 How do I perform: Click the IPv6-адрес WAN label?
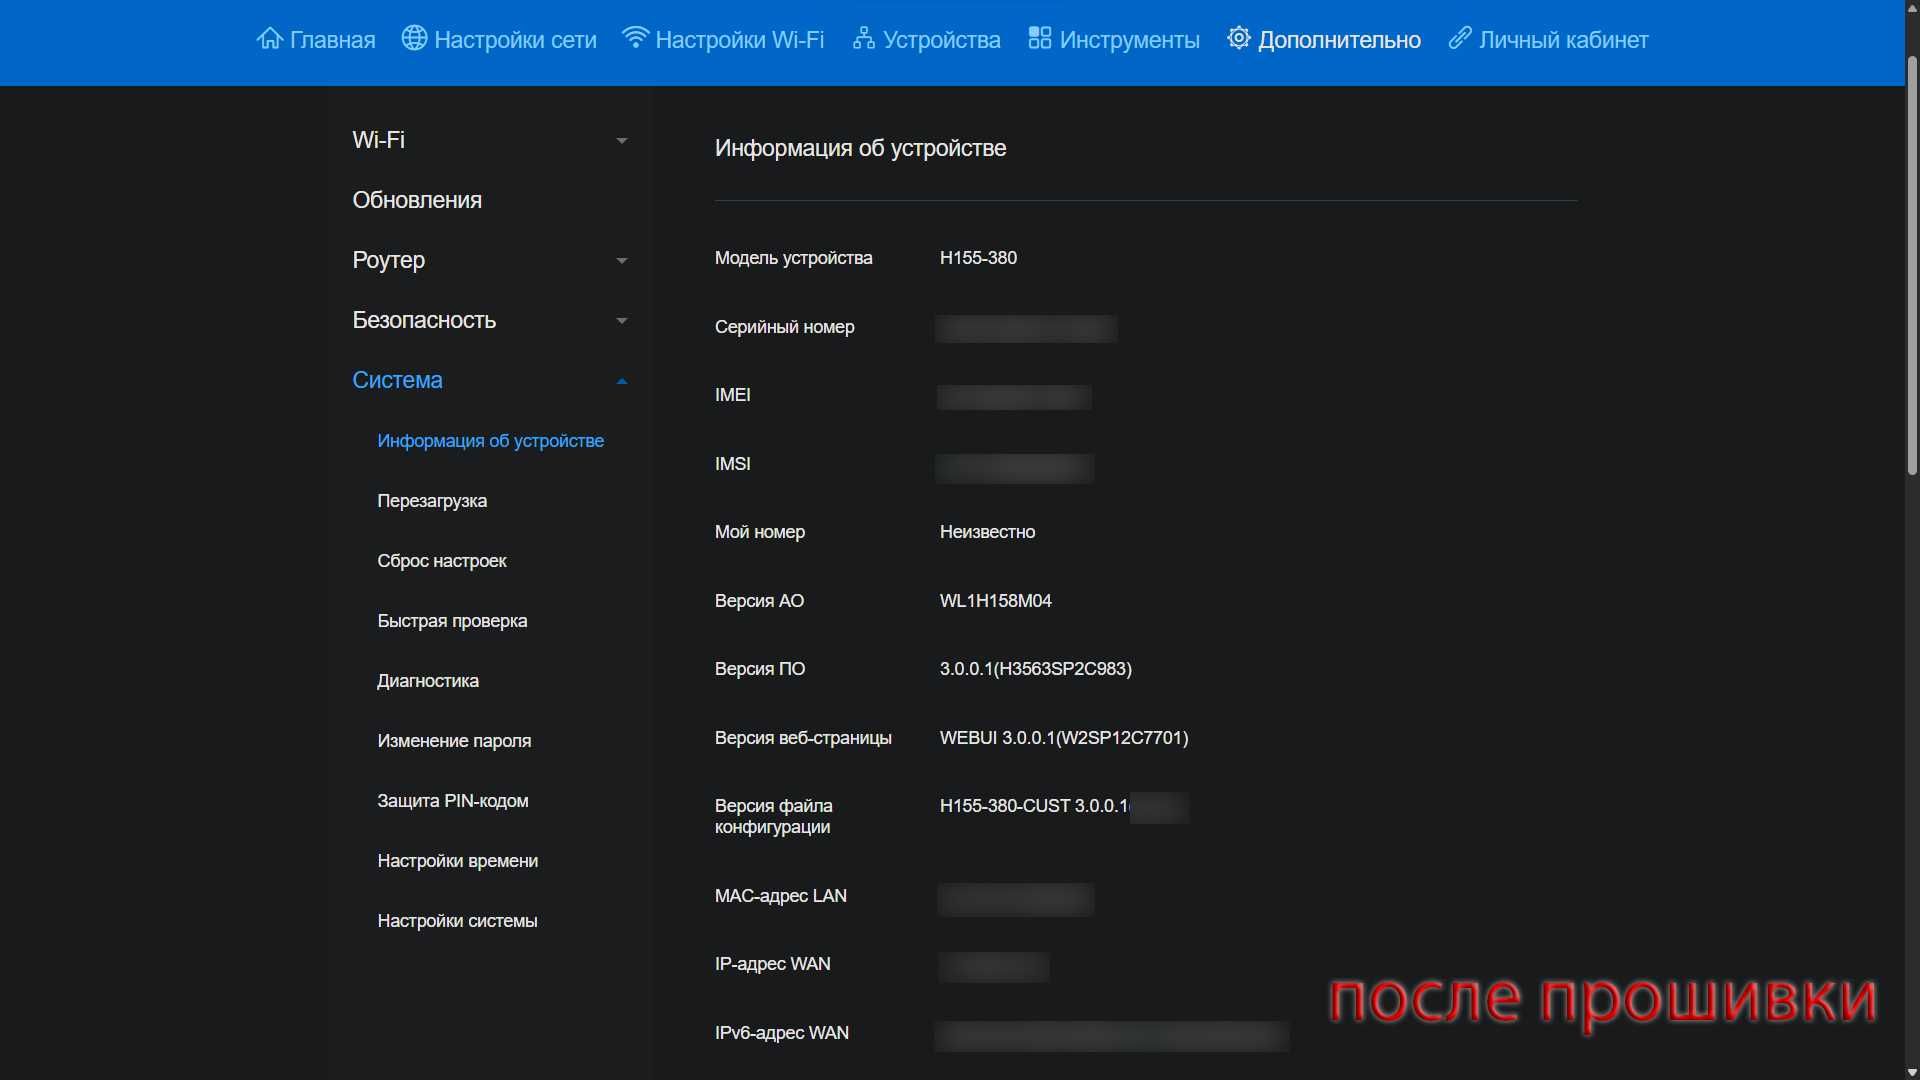click(782, 1033)
